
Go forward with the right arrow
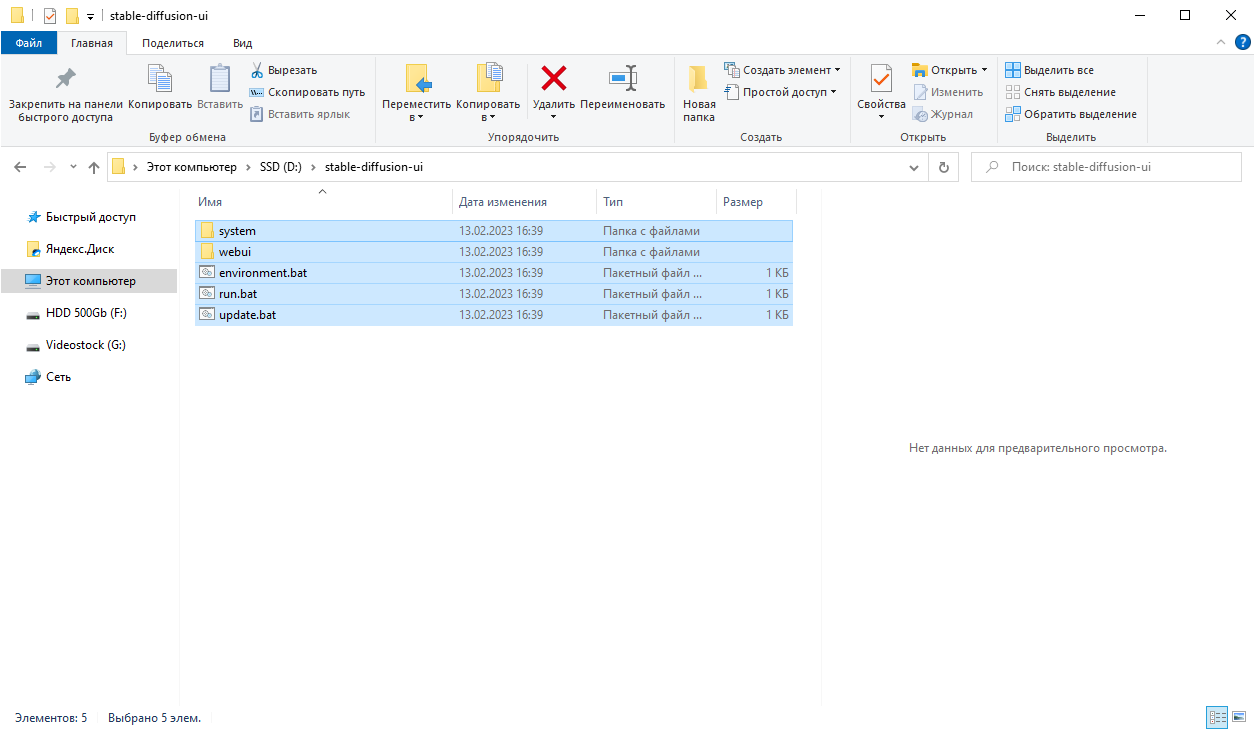[x=50, y=167]
